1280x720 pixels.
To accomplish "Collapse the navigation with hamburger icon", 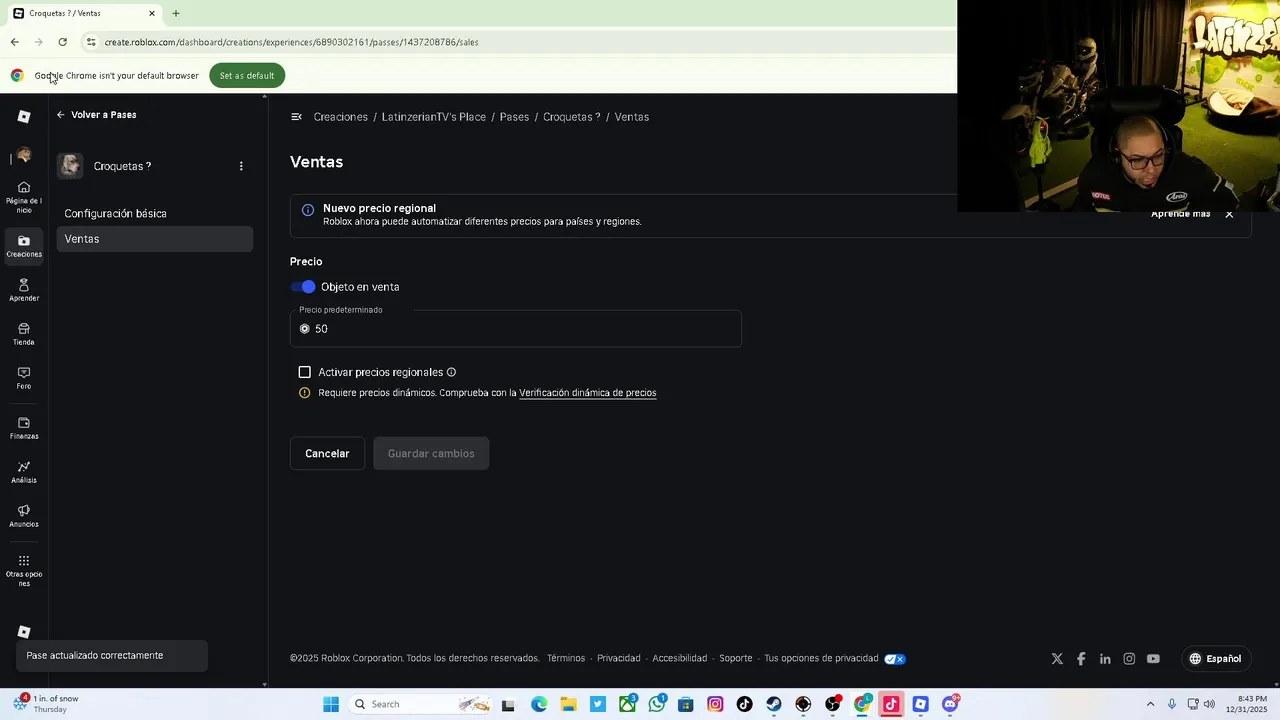I will (x=296, y=117).
